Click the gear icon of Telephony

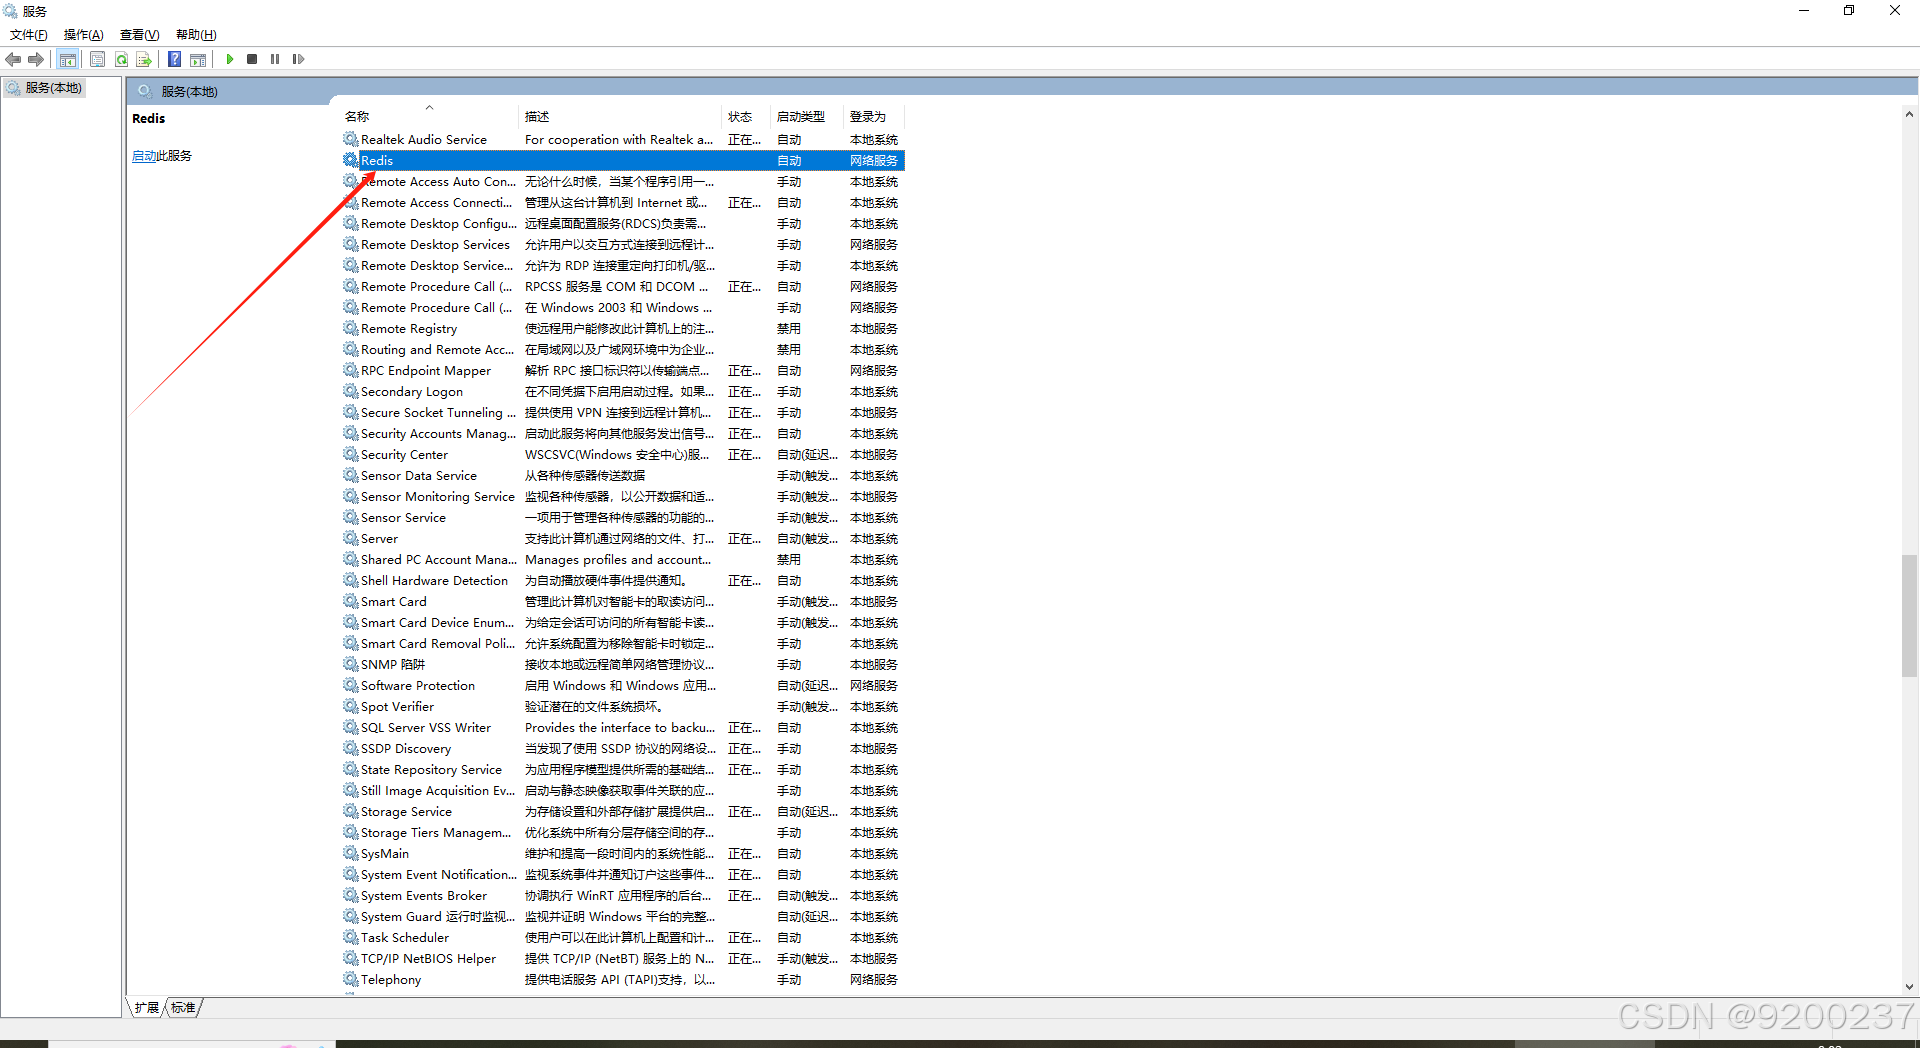tap(350, 979)
